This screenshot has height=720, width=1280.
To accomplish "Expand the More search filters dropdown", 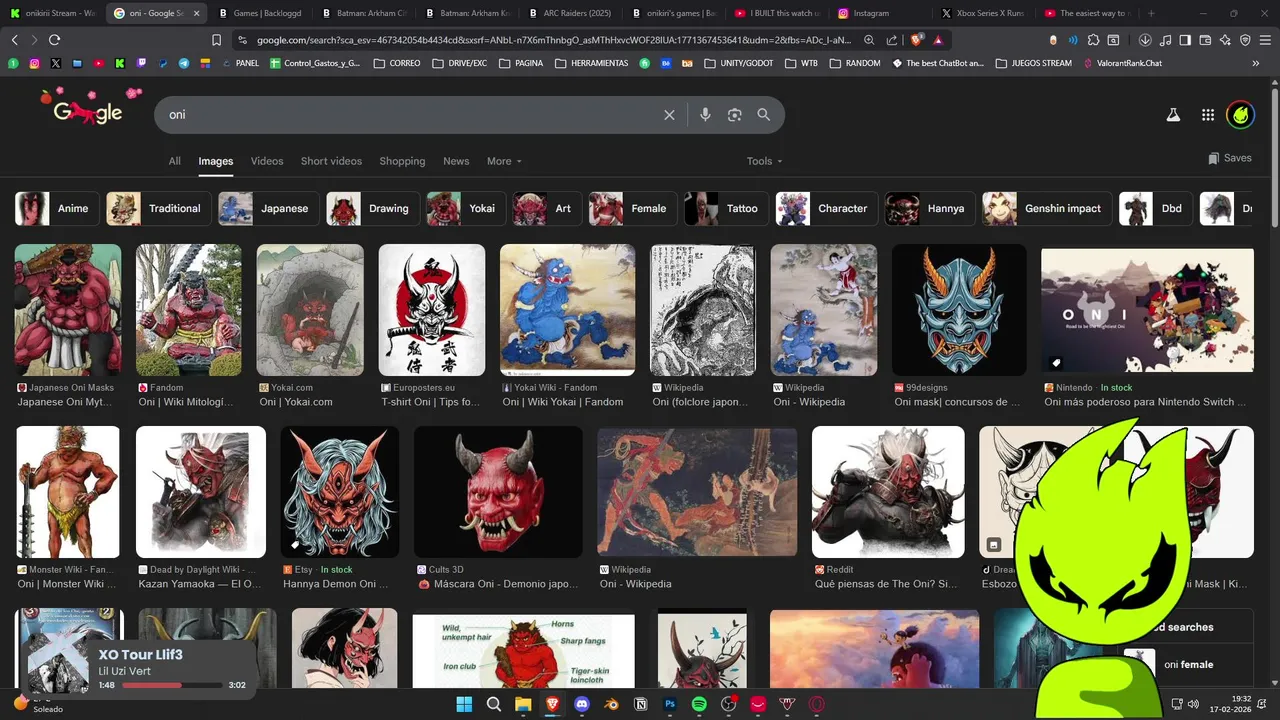I will (x=504, y=161).
